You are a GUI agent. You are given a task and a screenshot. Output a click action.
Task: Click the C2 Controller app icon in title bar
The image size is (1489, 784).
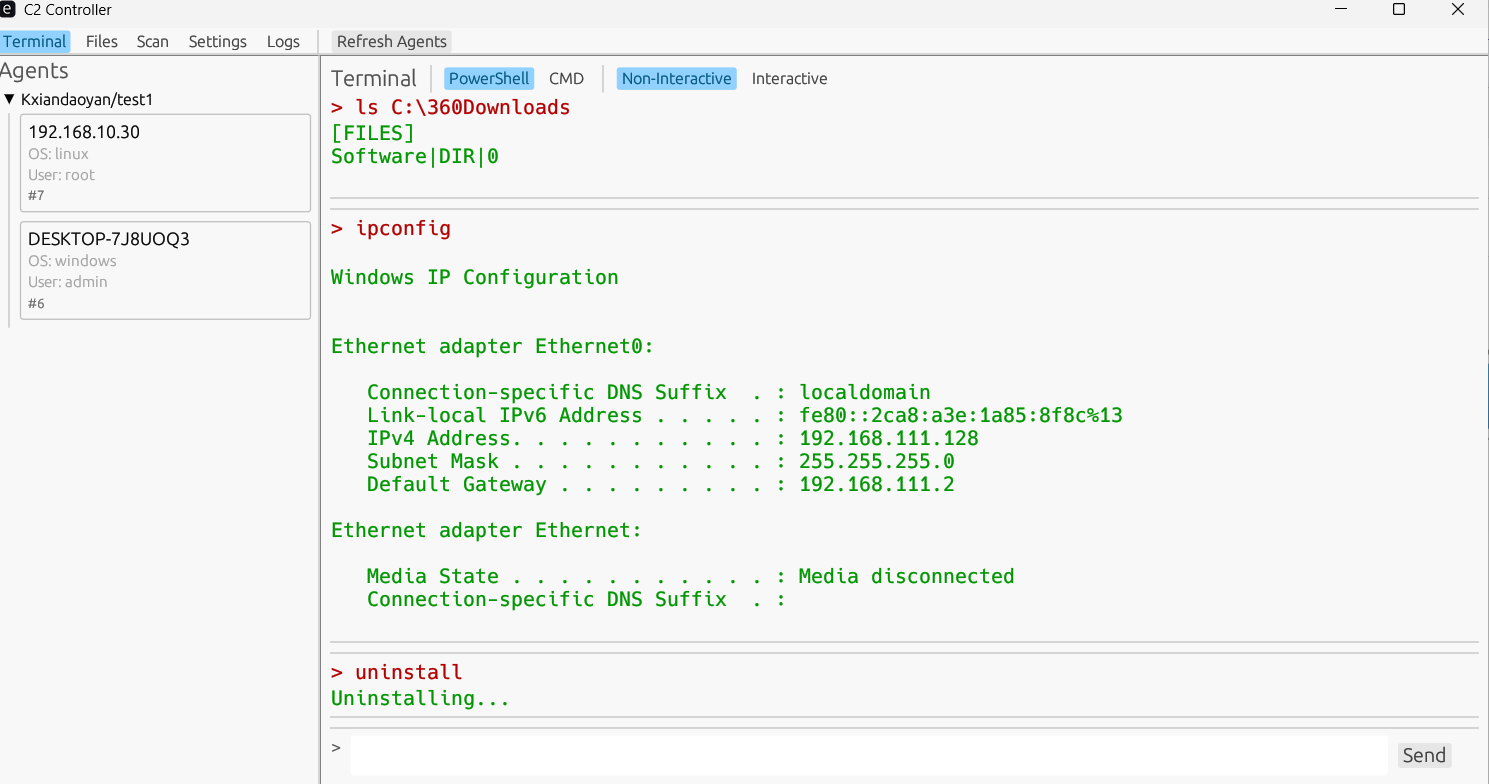[x=8, y=10]
